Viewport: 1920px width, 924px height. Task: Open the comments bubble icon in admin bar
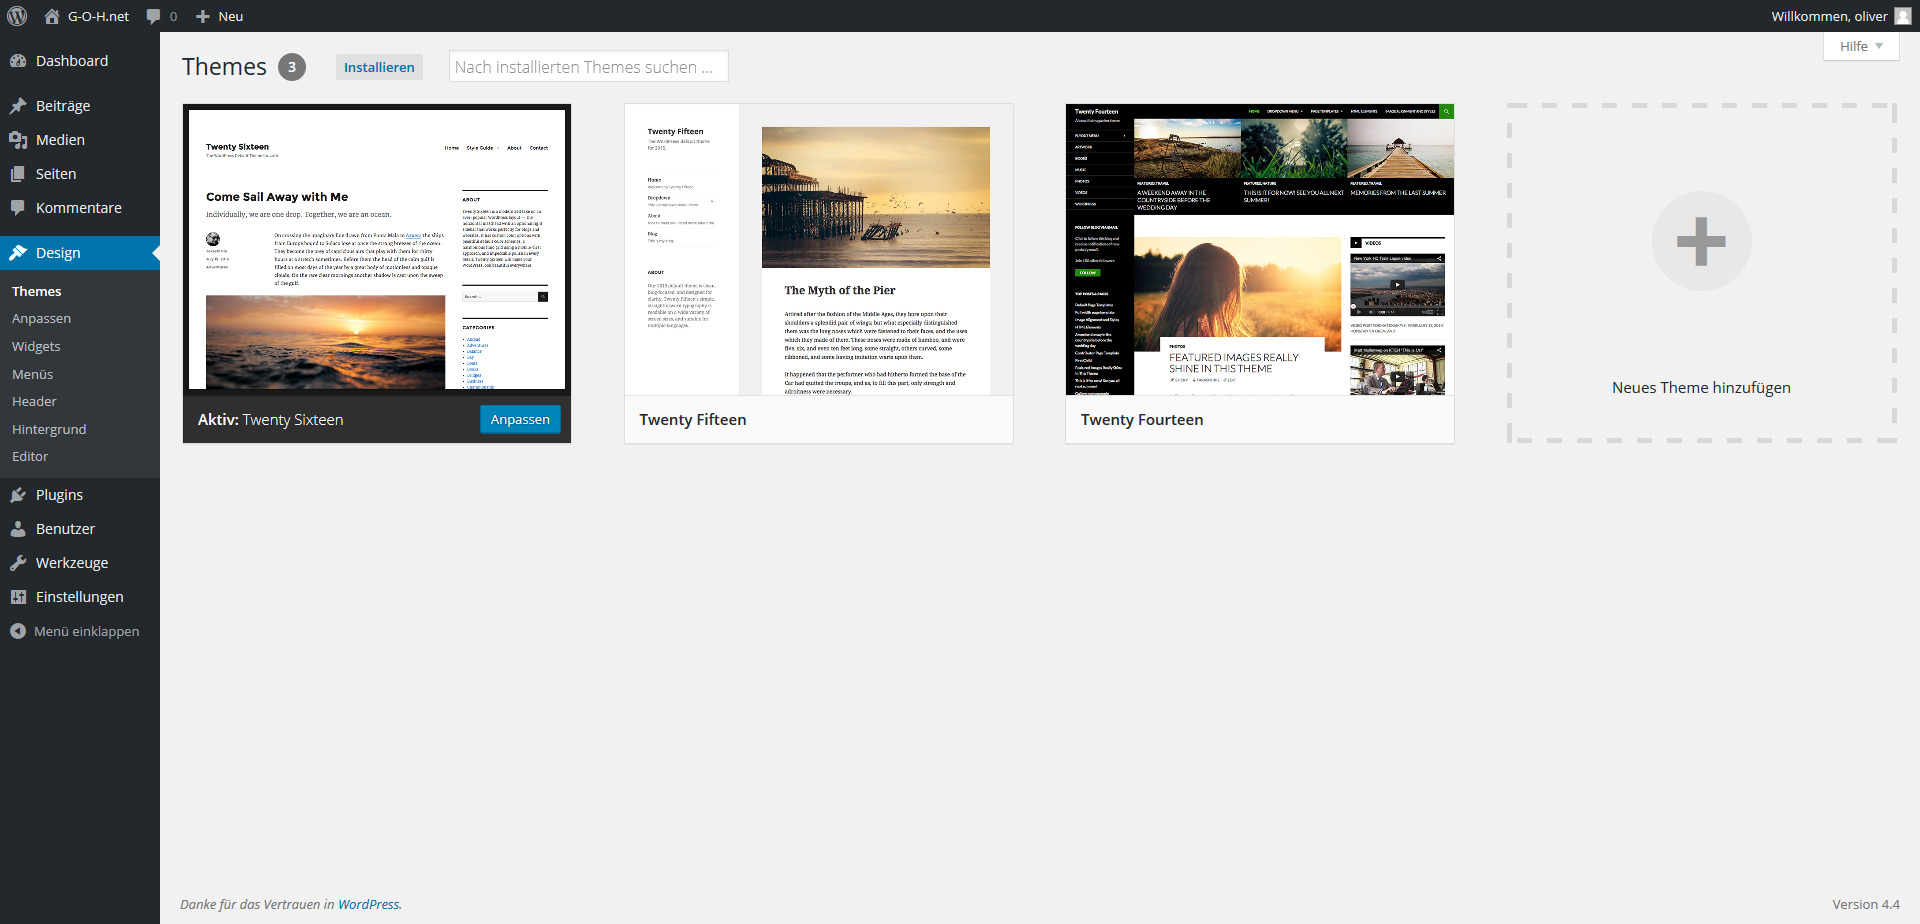coord(153,16)
